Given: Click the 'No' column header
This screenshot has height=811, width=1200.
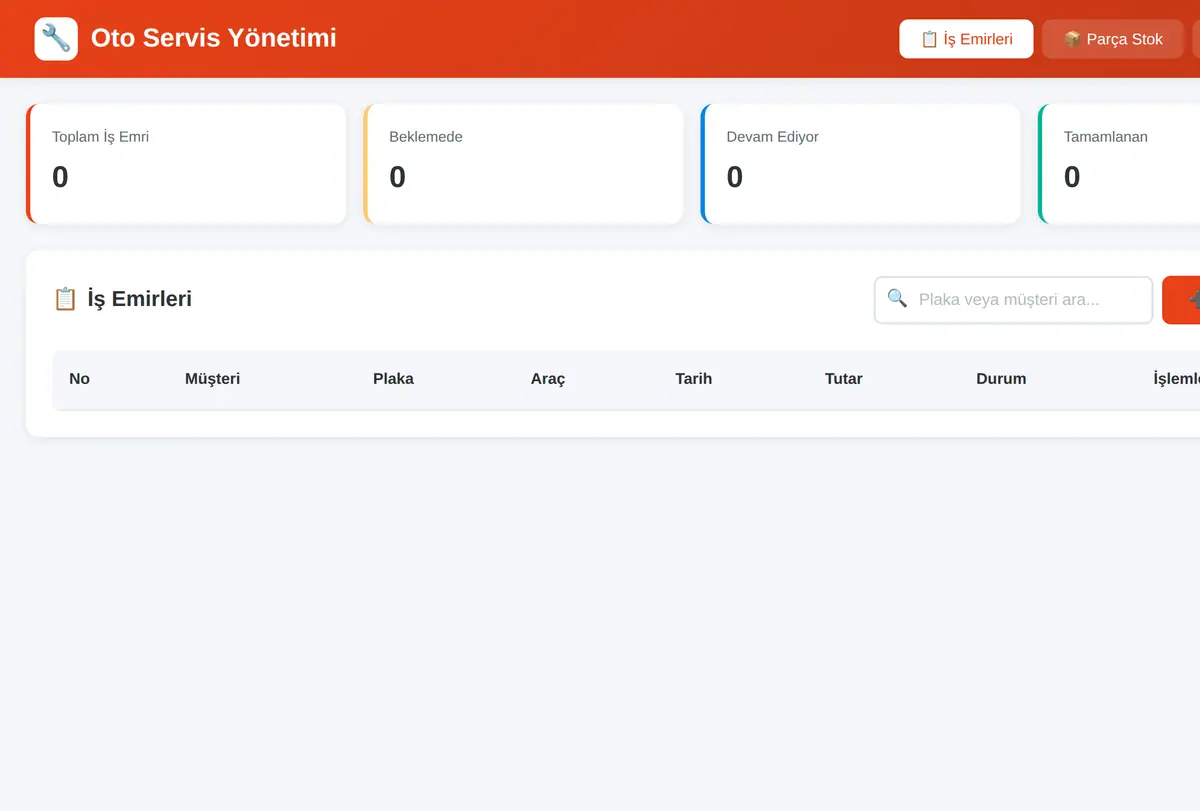Looking at the screenshot, I should tap(80, 379).
